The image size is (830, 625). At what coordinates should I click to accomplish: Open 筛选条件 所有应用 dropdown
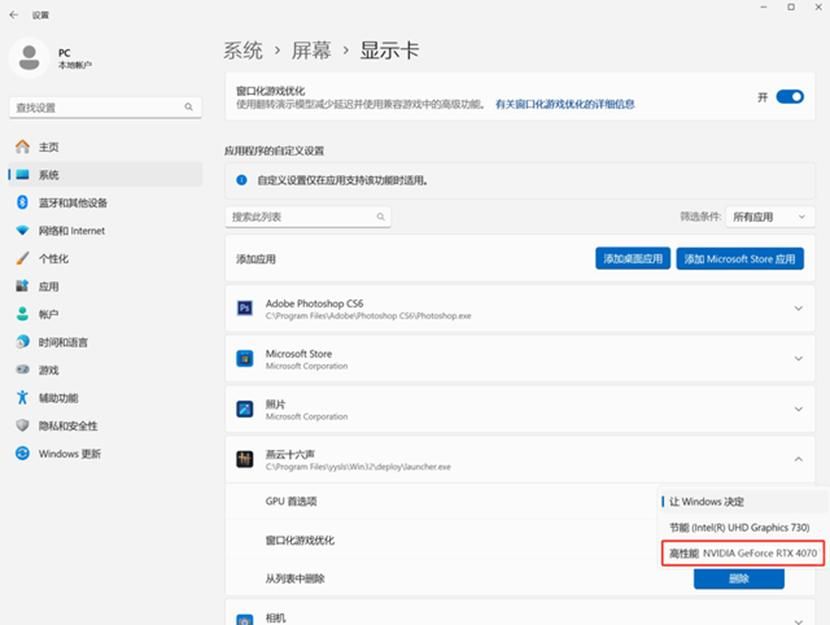click(x=770, y=216)
